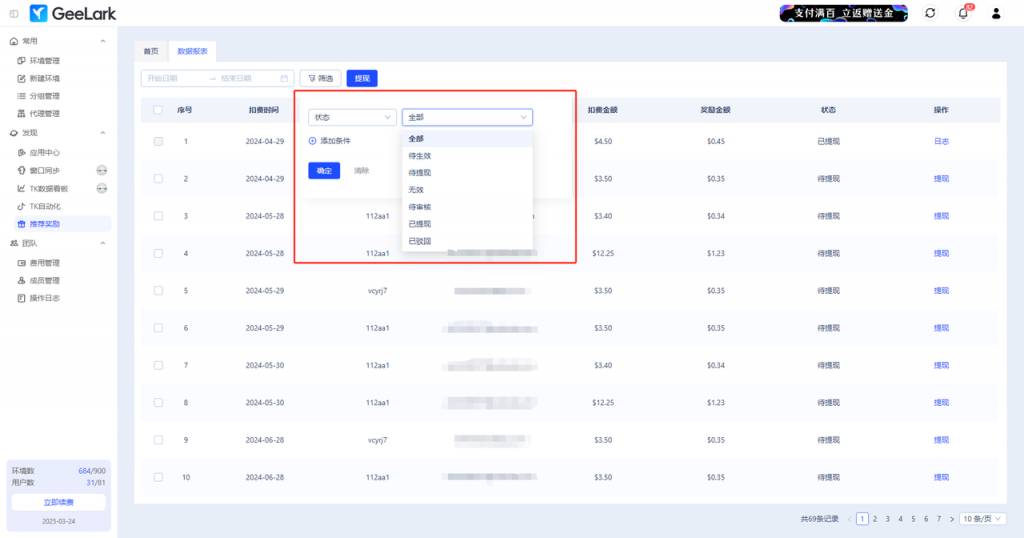Click the plus icon beside 添加条件
This screenshot has height=538, width=1024.
coord(312,141)
